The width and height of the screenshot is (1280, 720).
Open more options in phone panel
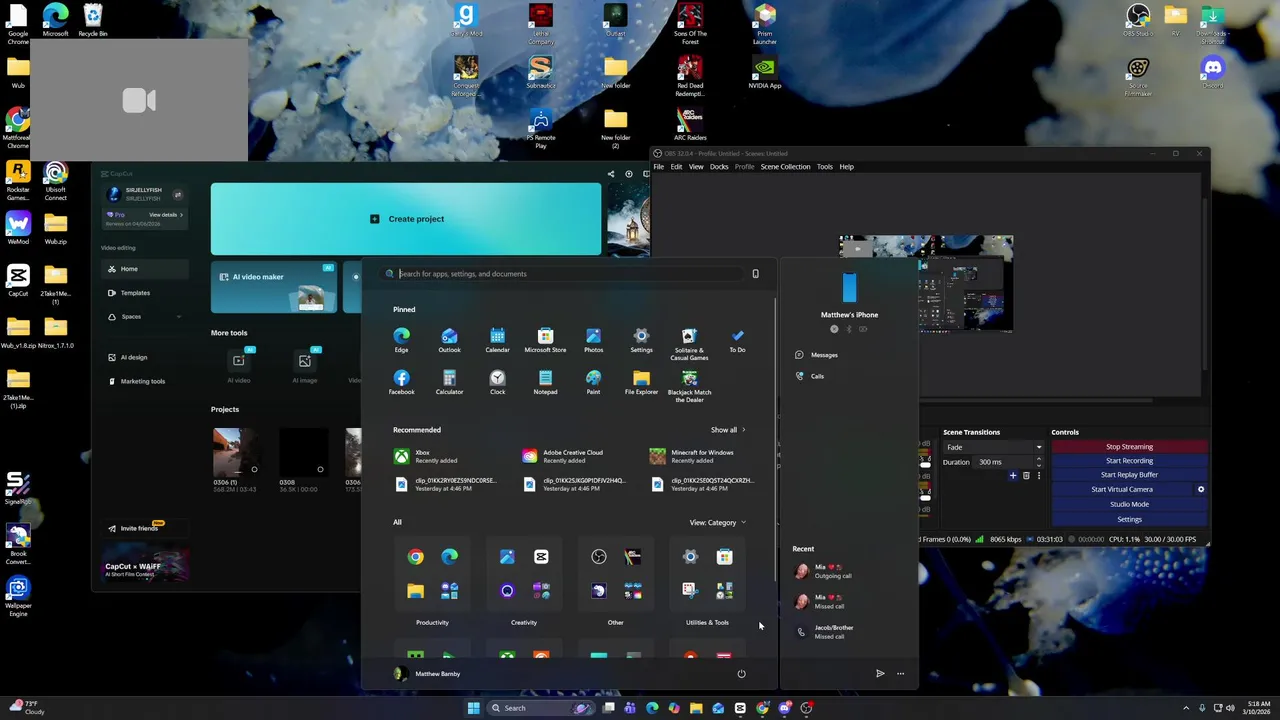click(900, 674)
